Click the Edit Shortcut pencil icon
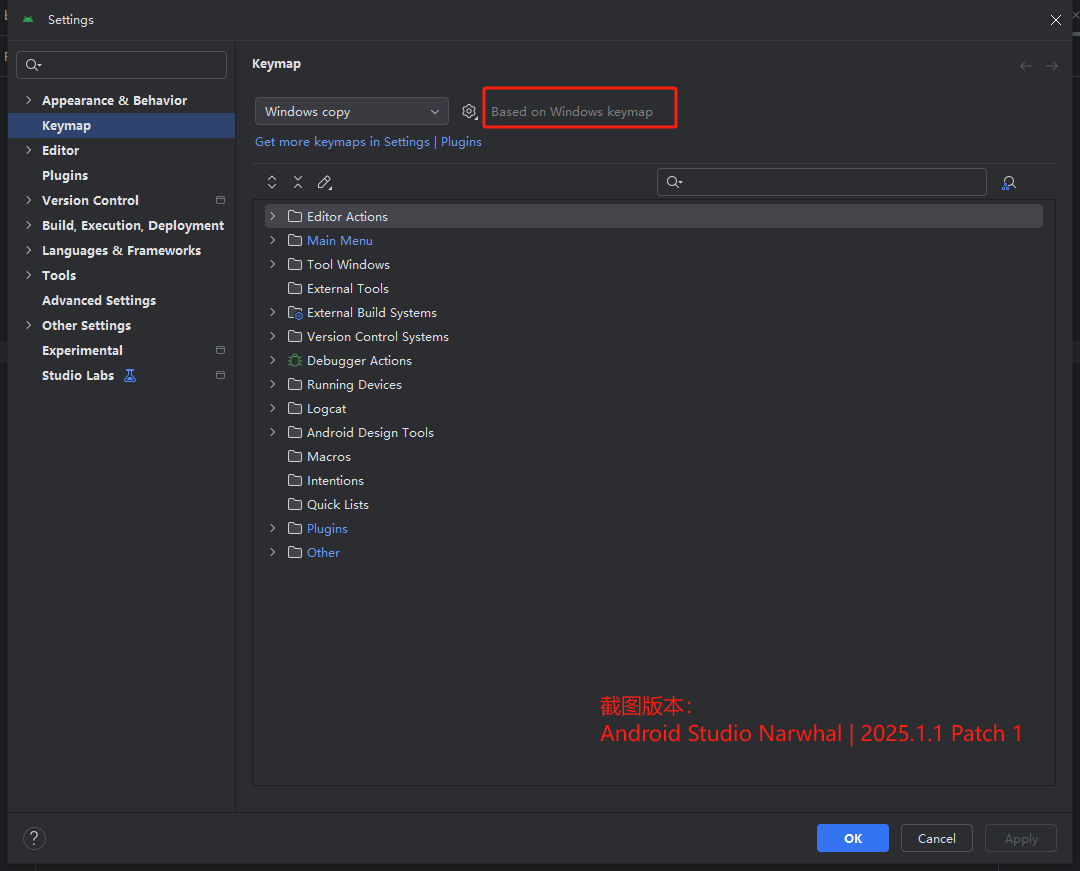The width and height of the screenshot is (1080, 871). 324,182
